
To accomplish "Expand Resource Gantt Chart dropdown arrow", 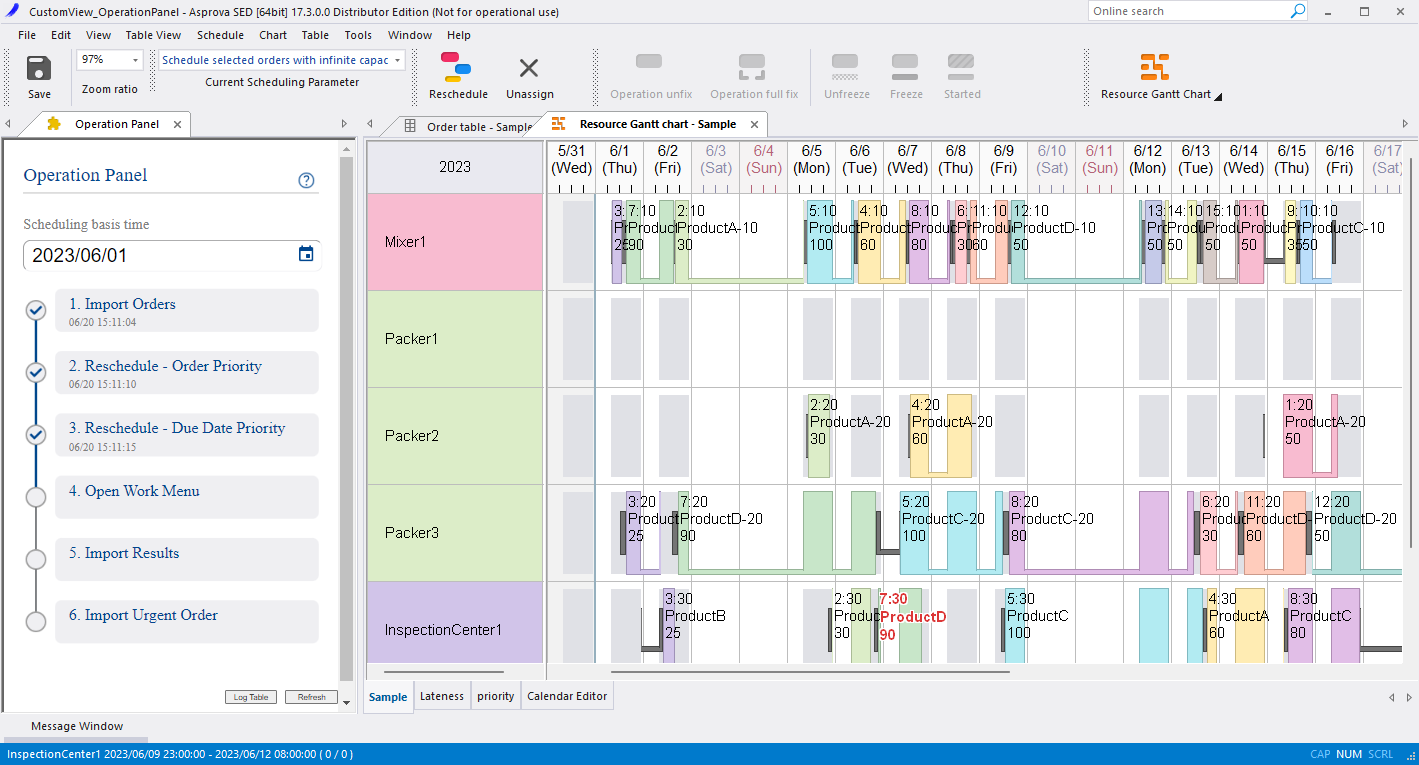I will (x=1218, y=96).
